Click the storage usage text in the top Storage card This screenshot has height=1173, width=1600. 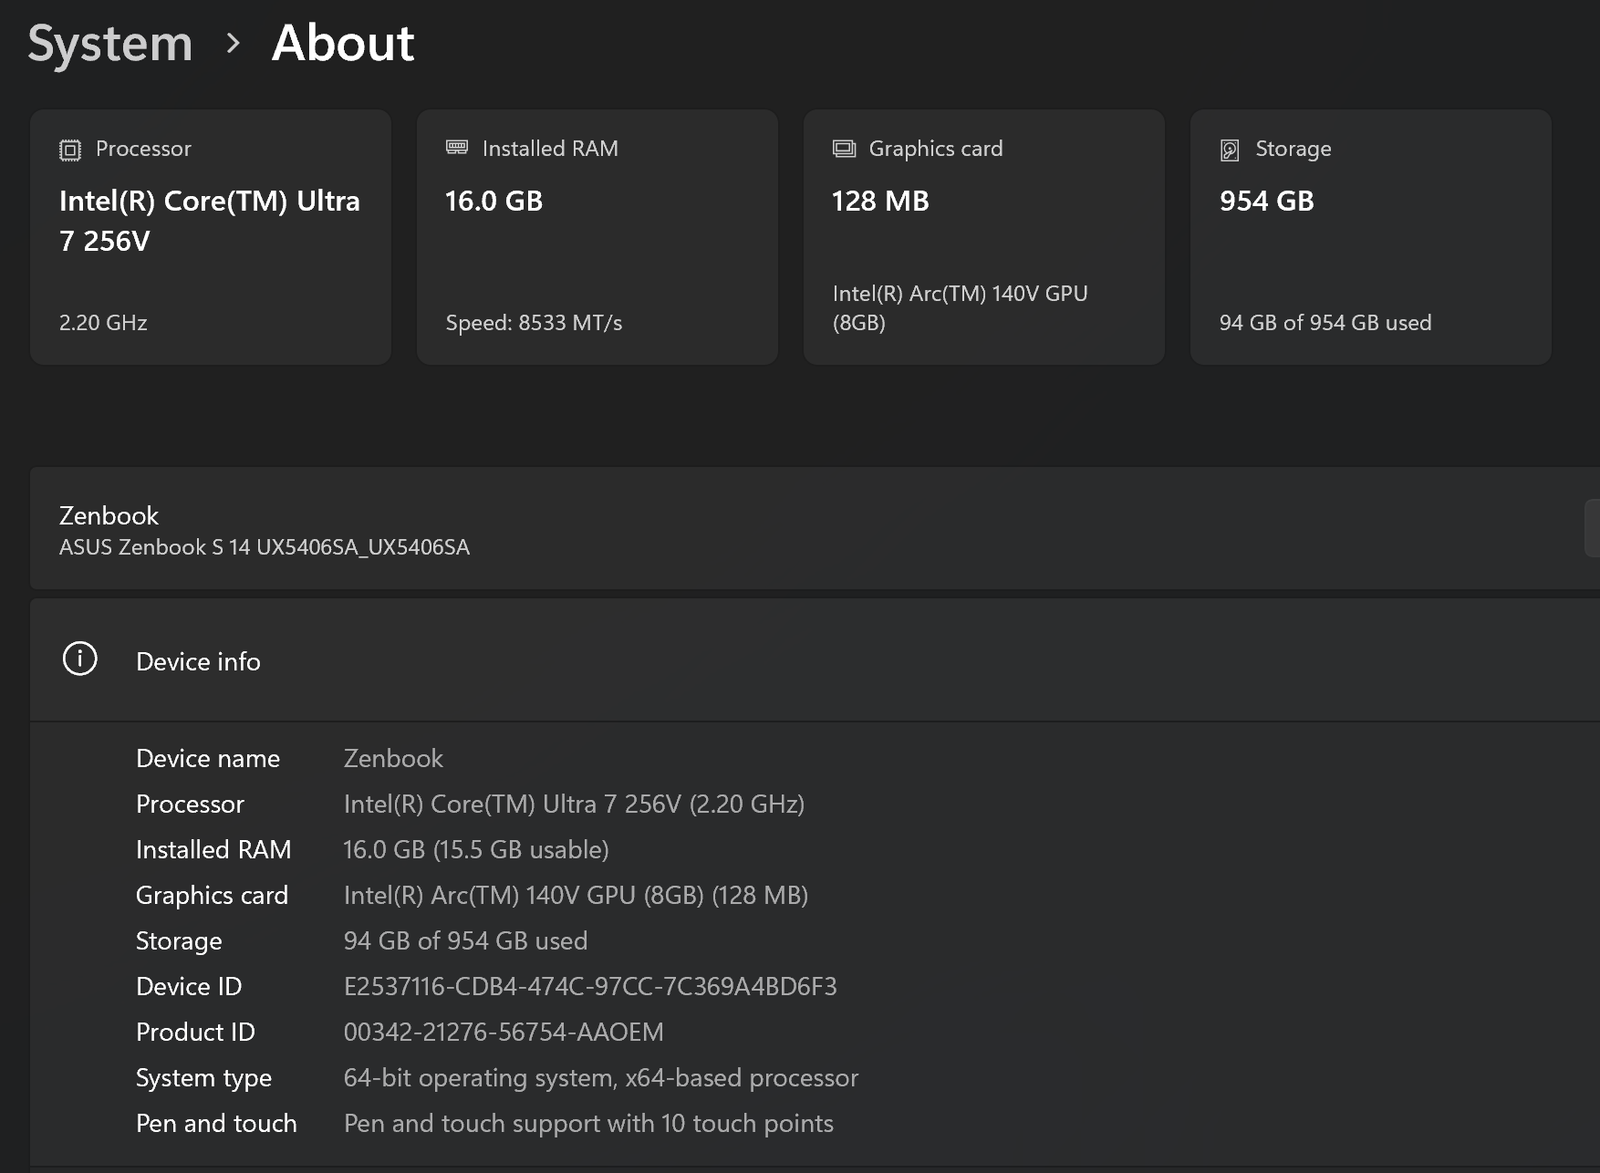pos(1325,323)
